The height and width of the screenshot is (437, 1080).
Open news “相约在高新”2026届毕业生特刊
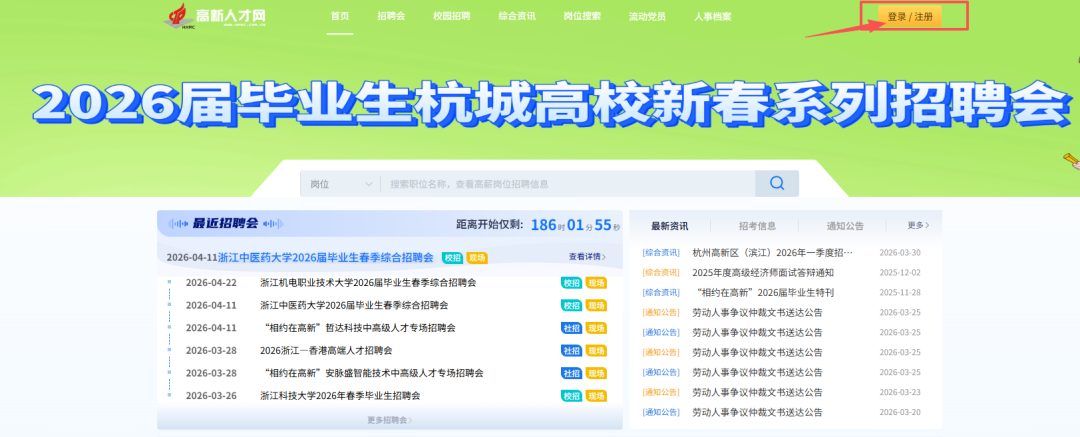click(763, 293)
